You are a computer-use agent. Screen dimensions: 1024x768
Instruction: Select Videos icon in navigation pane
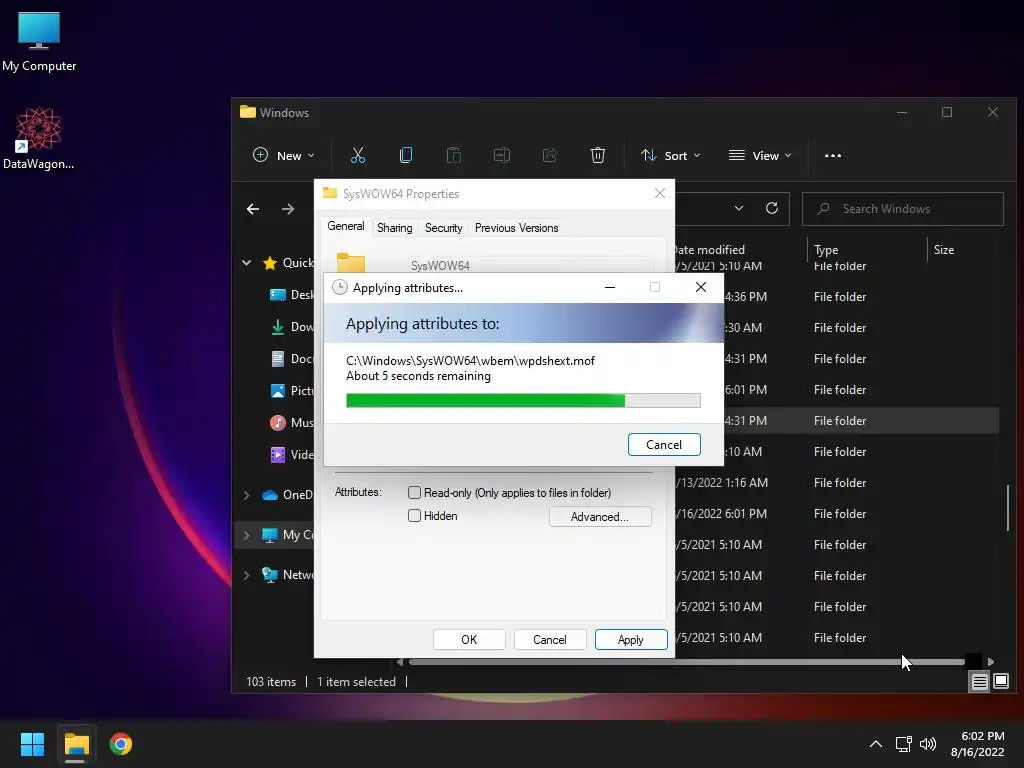pos(278,455)
